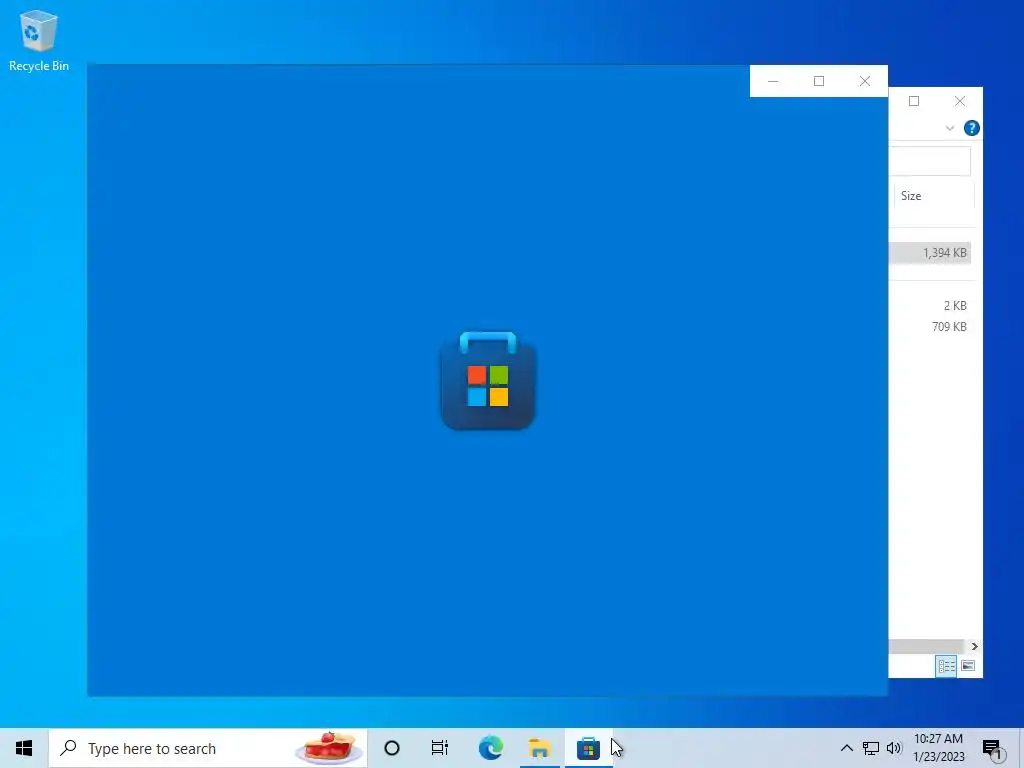The image size is (1024, 768).
Task: Open Cortana from the taskbar circle icon
Action: (392, 748)
